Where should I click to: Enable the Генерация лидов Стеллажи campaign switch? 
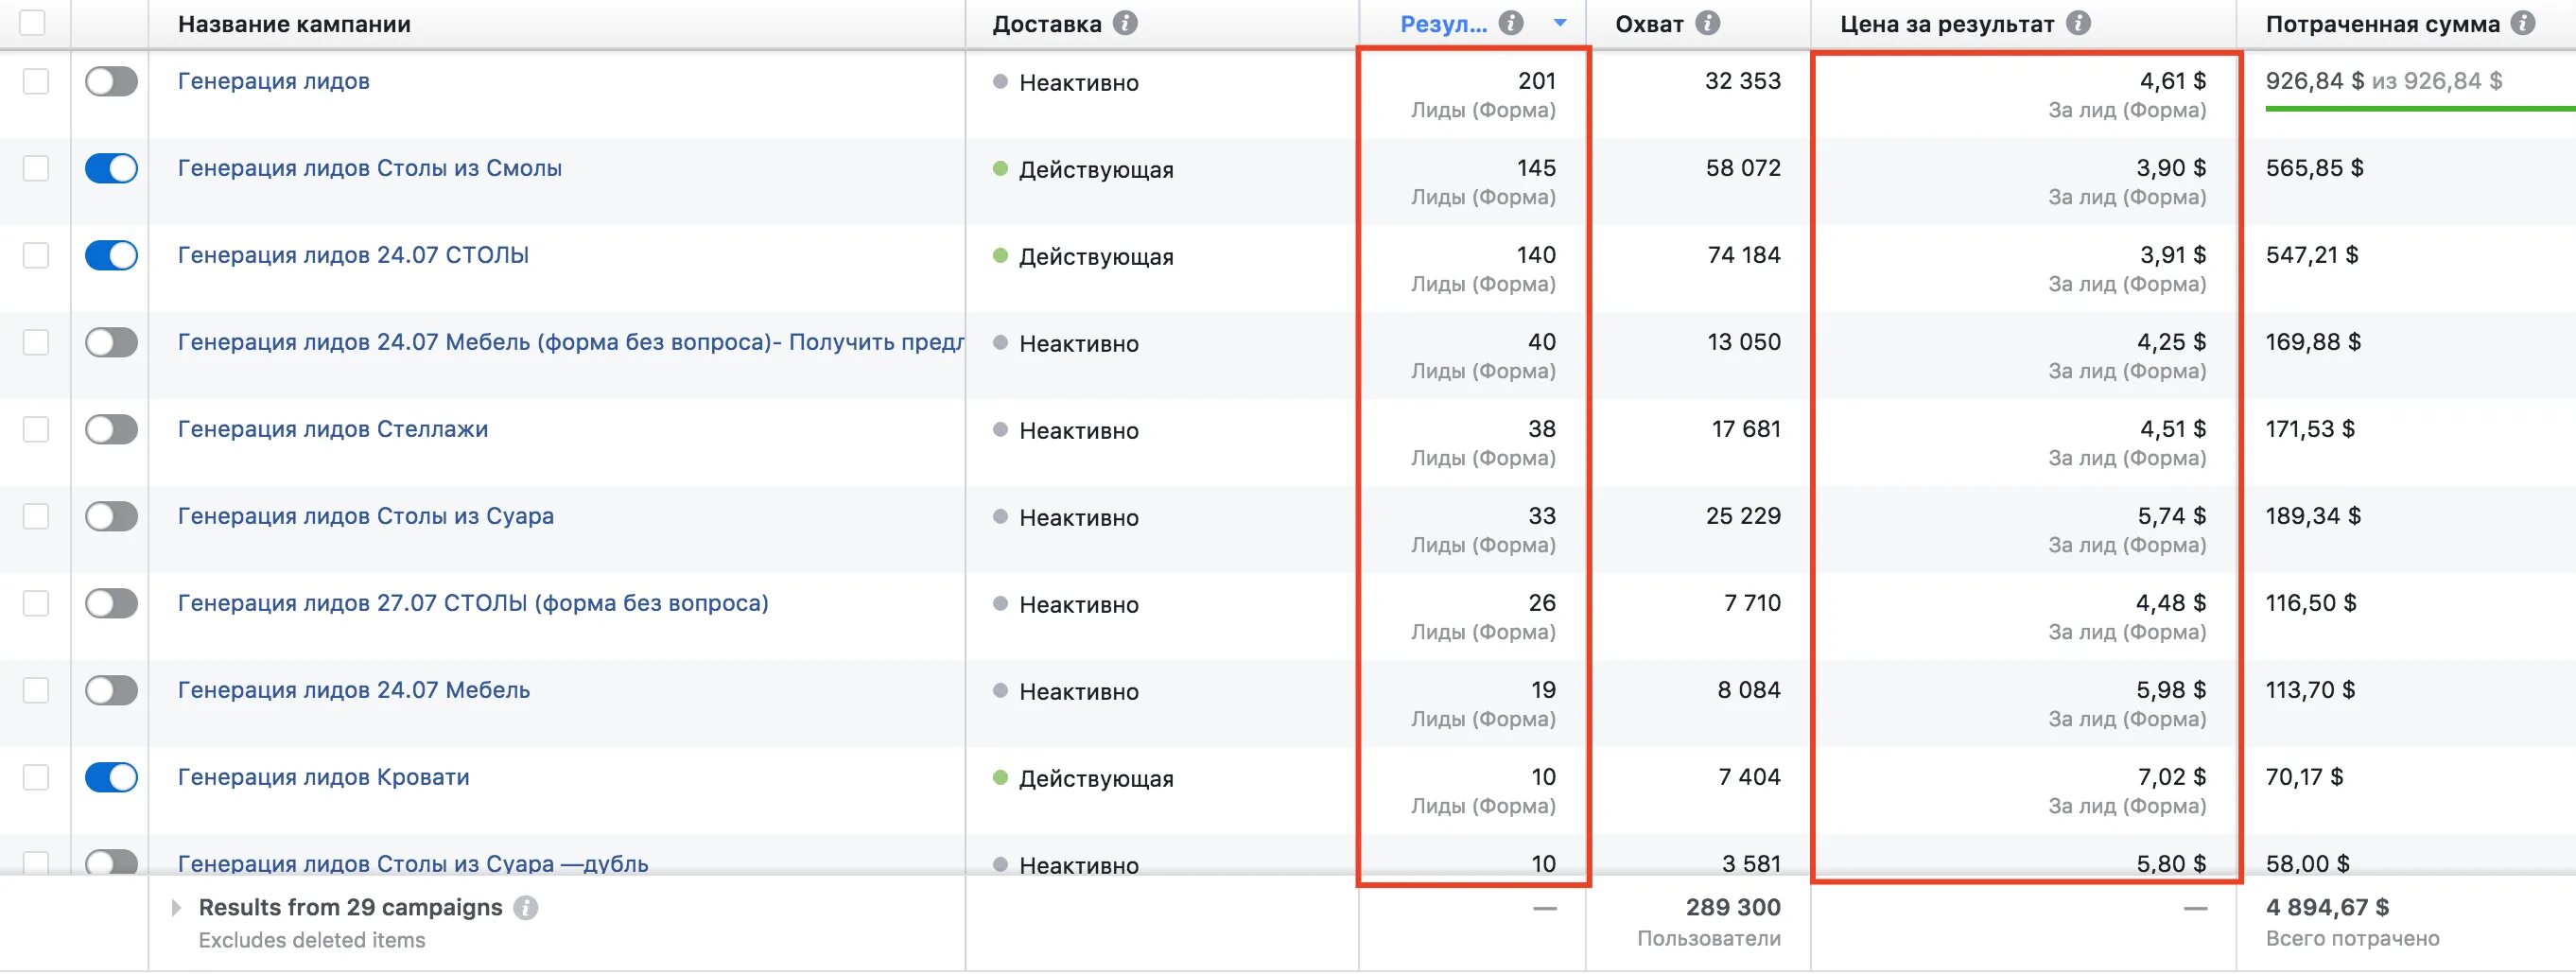(111, 429)
